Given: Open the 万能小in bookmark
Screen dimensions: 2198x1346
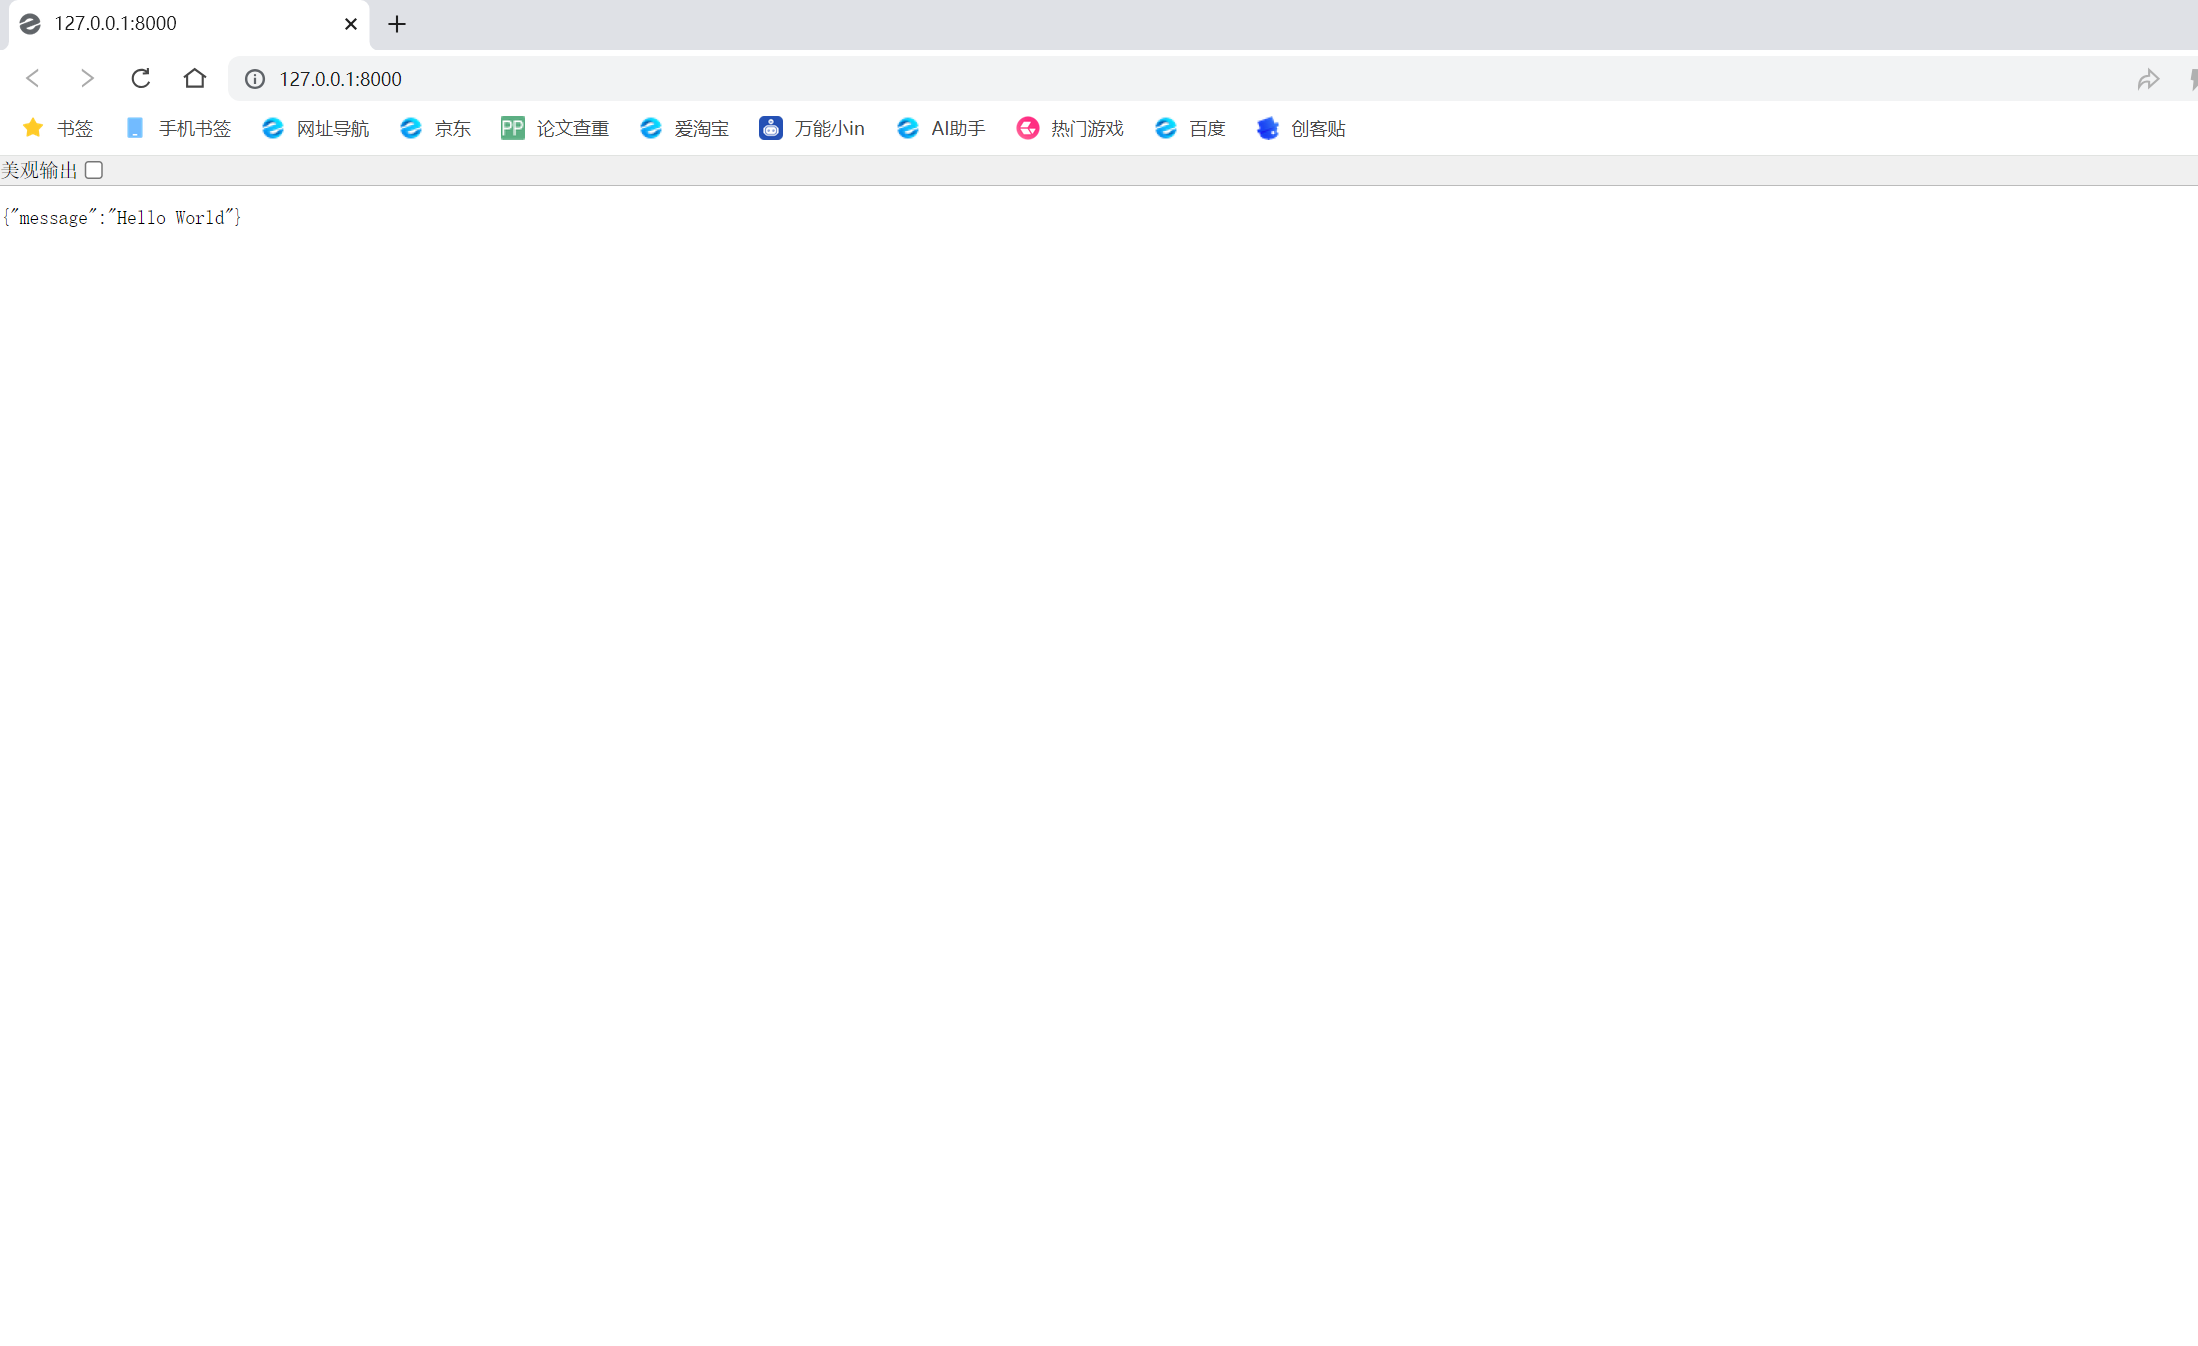Looking at the screenshot, I should click(811, 128).
